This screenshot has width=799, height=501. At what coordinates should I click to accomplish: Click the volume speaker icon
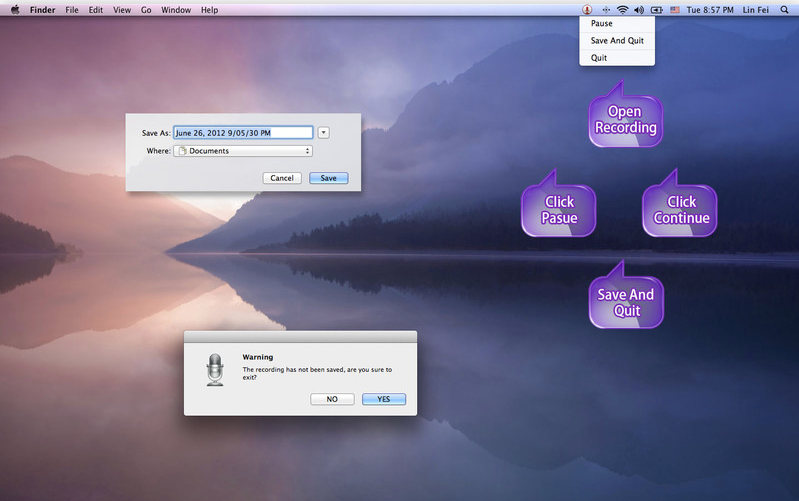pyautogui.click(x=639, y=9)
